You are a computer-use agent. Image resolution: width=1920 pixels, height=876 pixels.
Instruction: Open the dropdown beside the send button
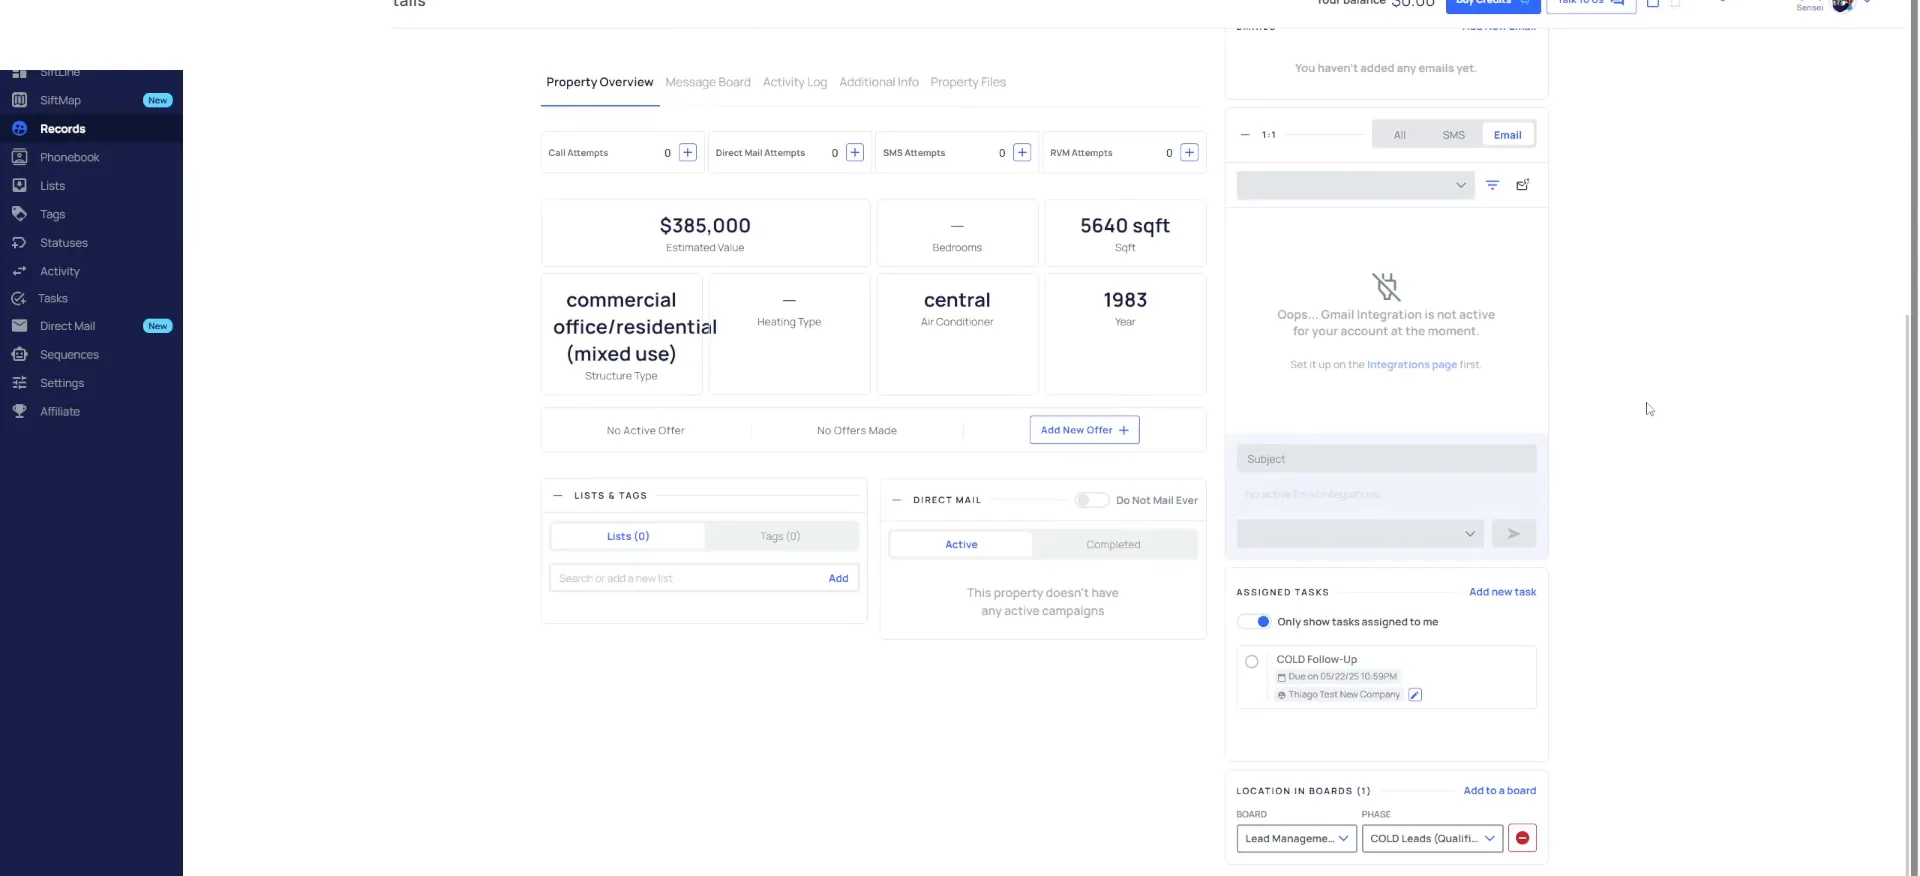1360,534
